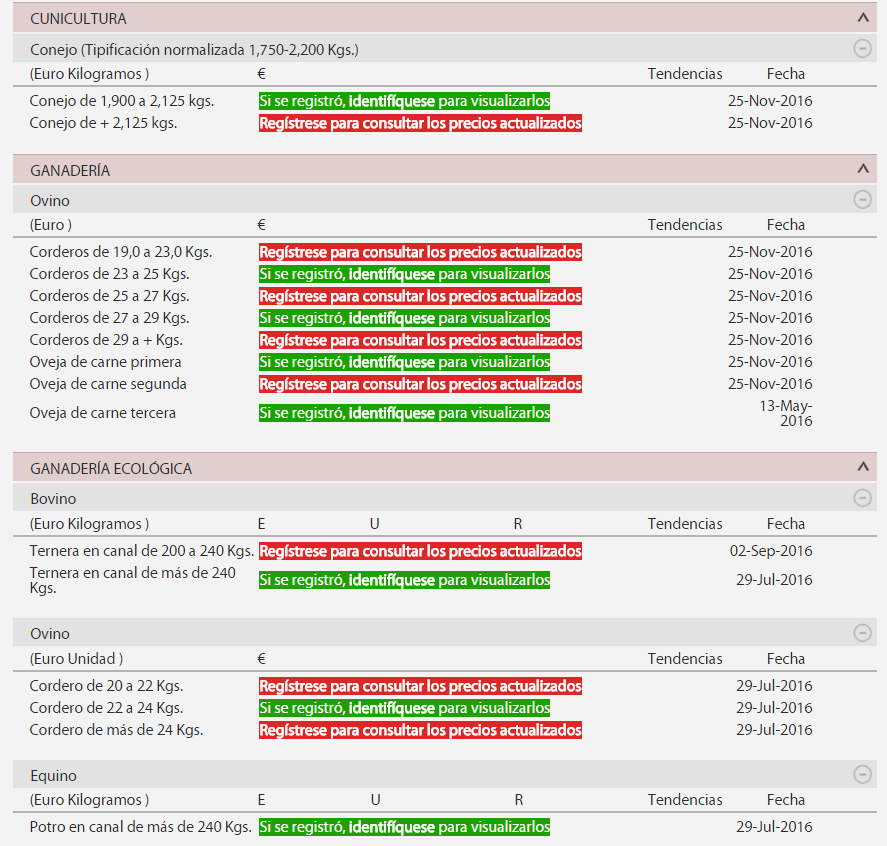Collapse the GANADERÍA section chevron
Image resolution: width=887 pixels, height=846 pixels.
863,170
